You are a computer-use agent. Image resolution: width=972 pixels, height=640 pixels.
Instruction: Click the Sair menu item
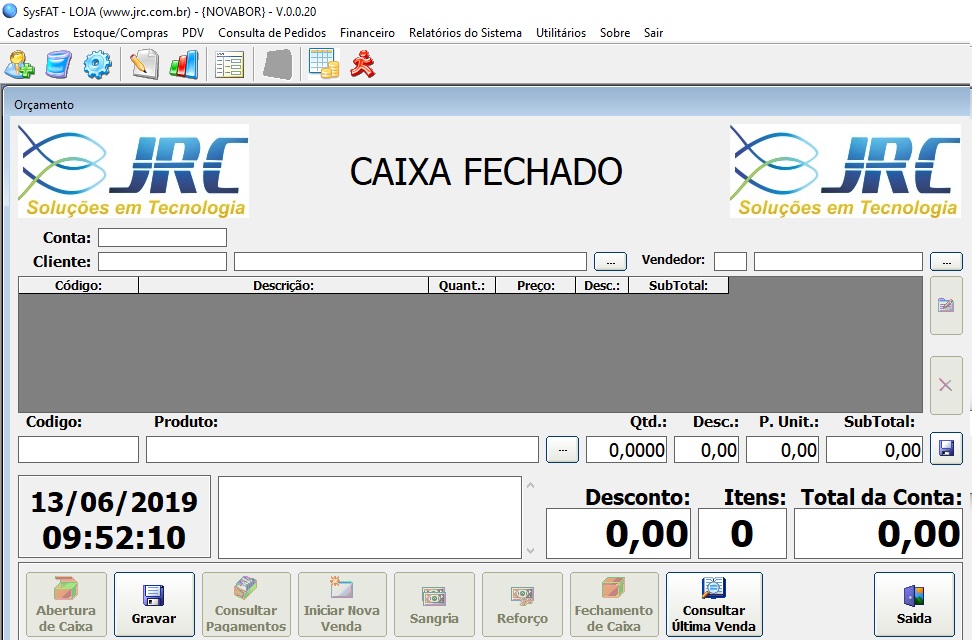coord(653,33)
